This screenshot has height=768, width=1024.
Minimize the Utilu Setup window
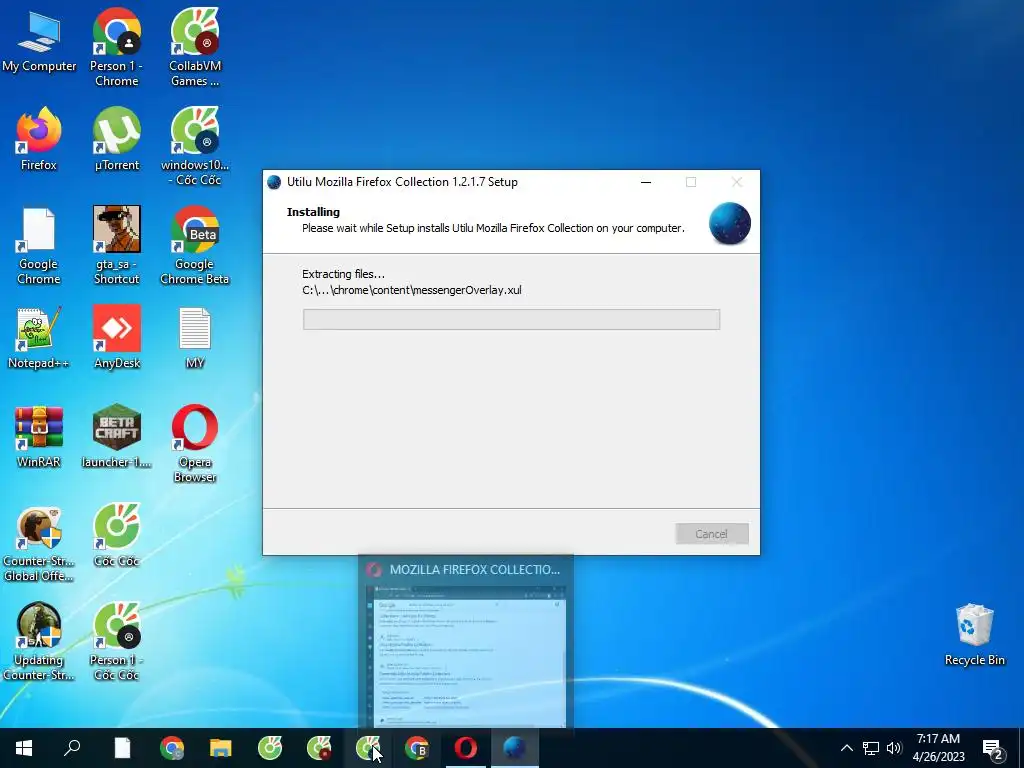pos(646,182)
